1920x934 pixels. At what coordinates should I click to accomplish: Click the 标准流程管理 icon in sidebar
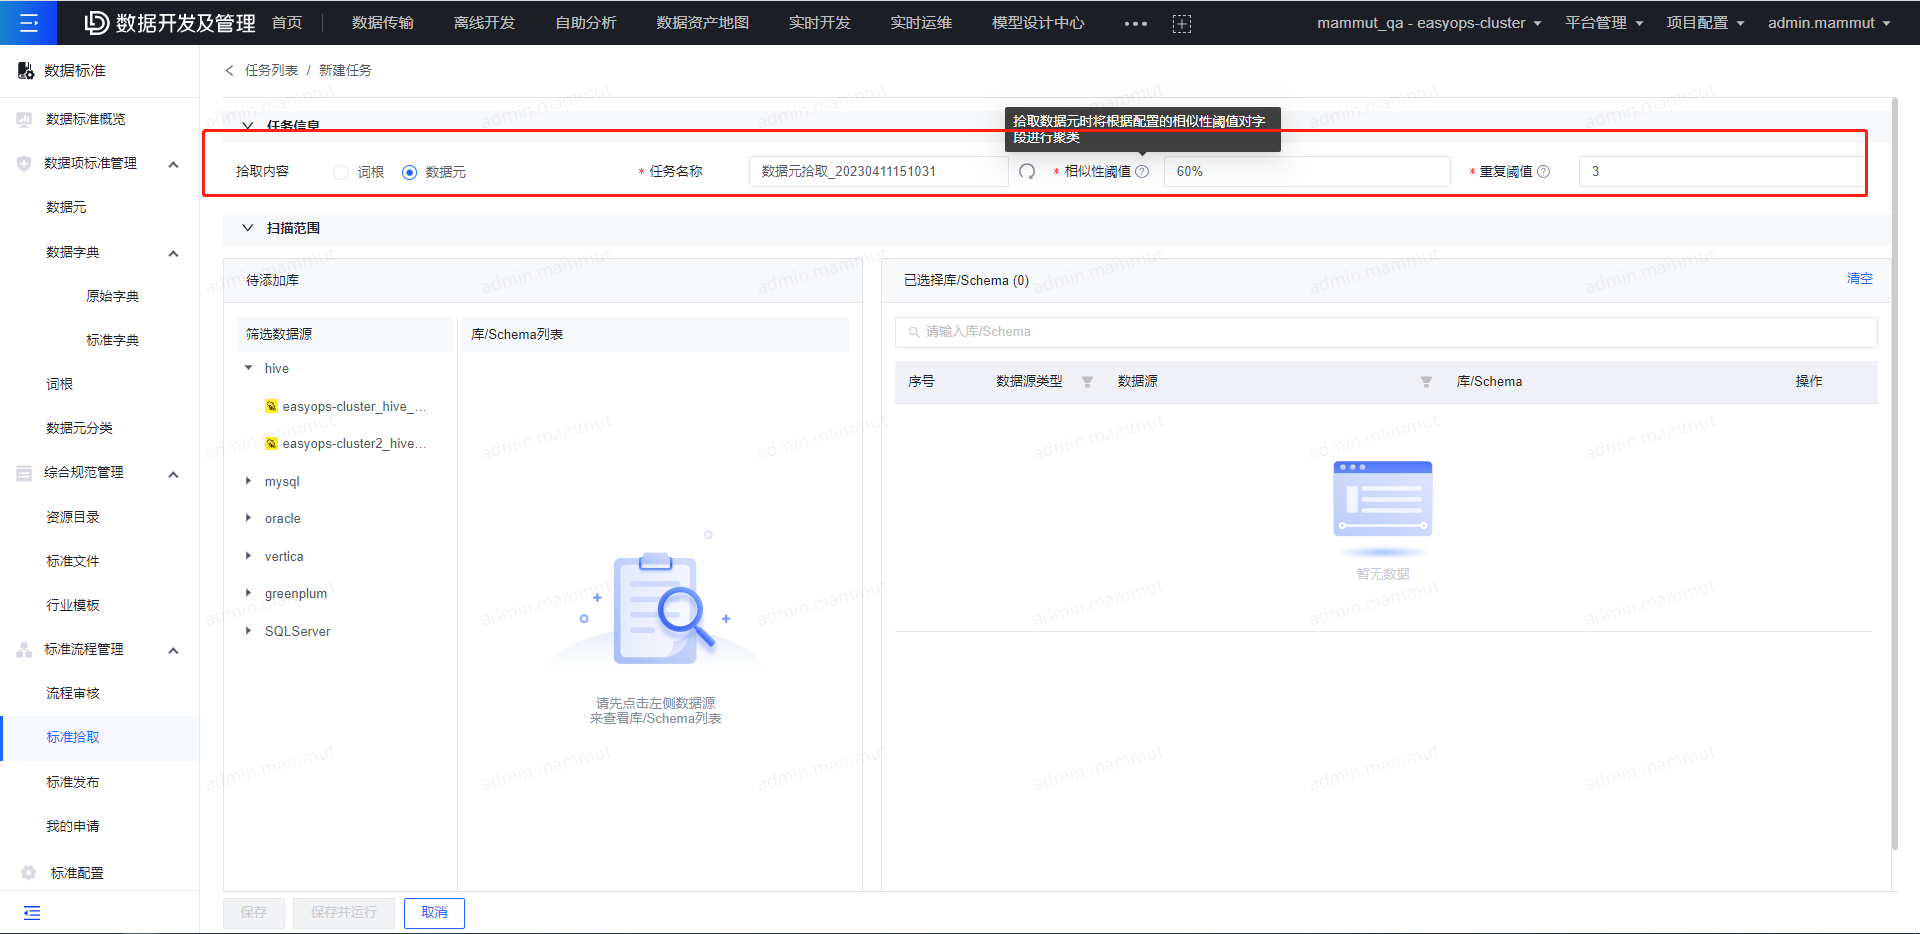pyautogui.click(x=24, y=649)
